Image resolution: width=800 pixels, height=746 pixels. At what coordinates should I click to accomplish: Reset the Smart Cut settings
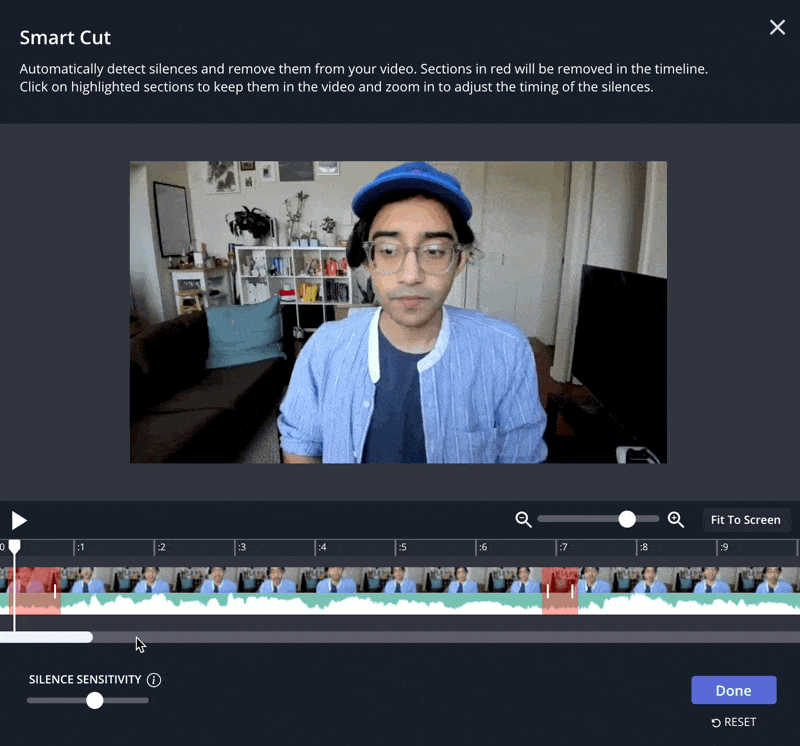[733, 722]
